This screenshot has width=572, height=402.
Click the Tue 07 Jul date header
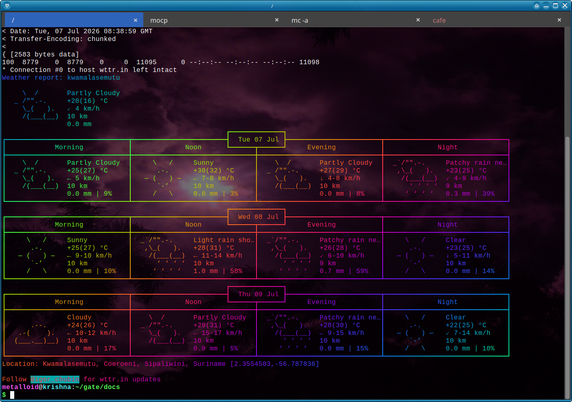click(x=256, y=139)
